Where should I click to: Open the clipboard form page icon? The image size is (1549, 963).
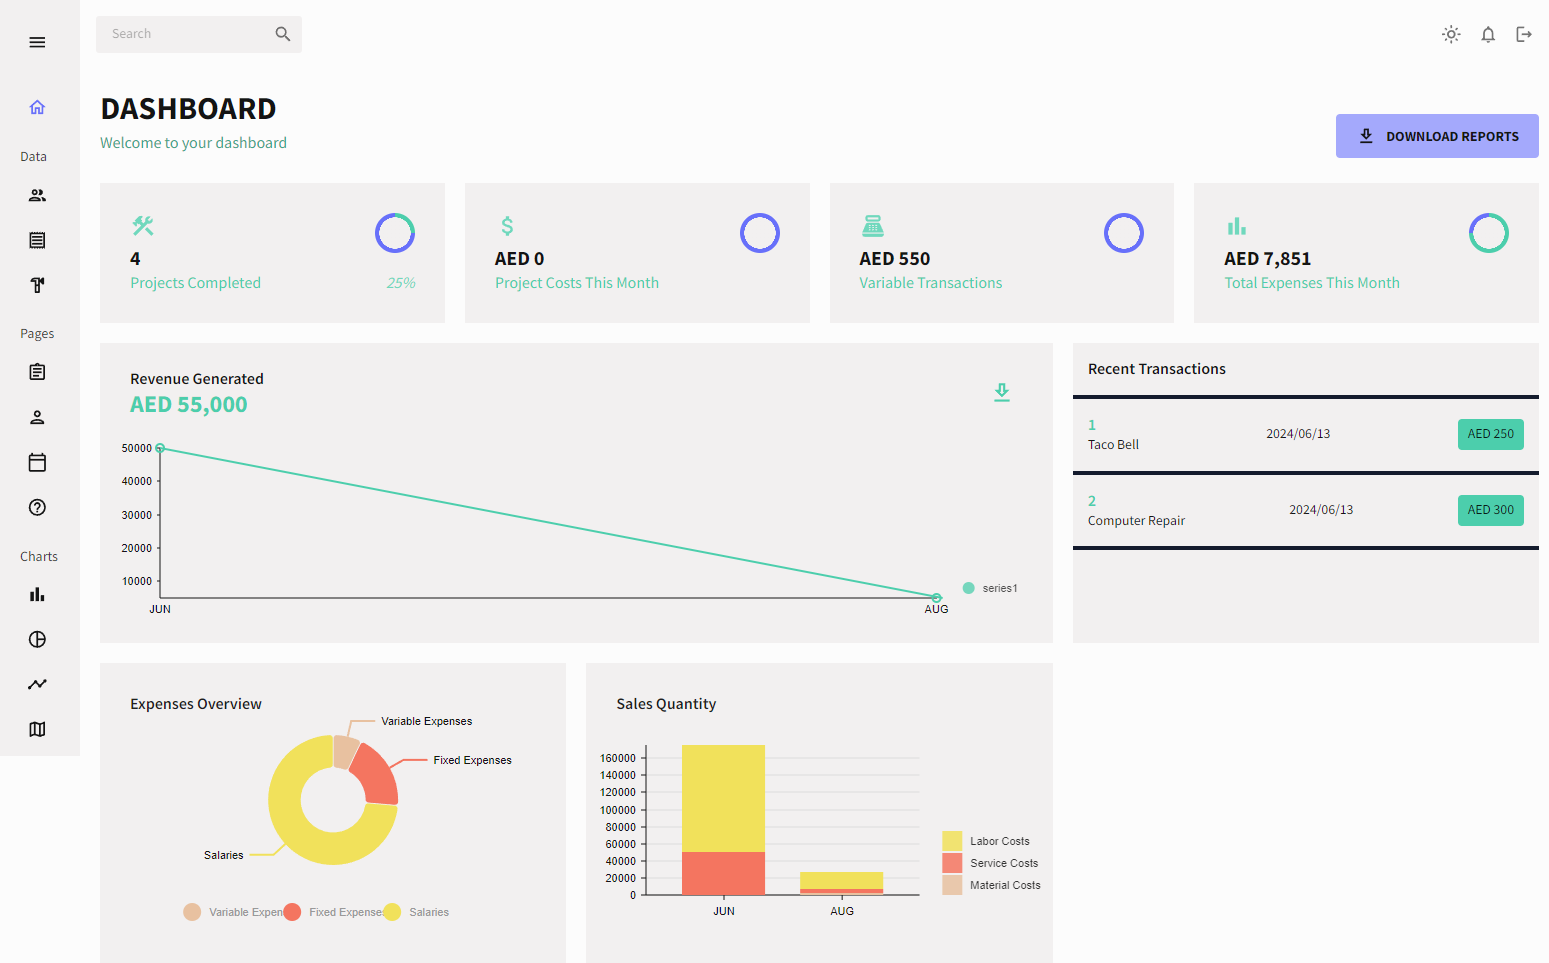[x=37, y=372]
